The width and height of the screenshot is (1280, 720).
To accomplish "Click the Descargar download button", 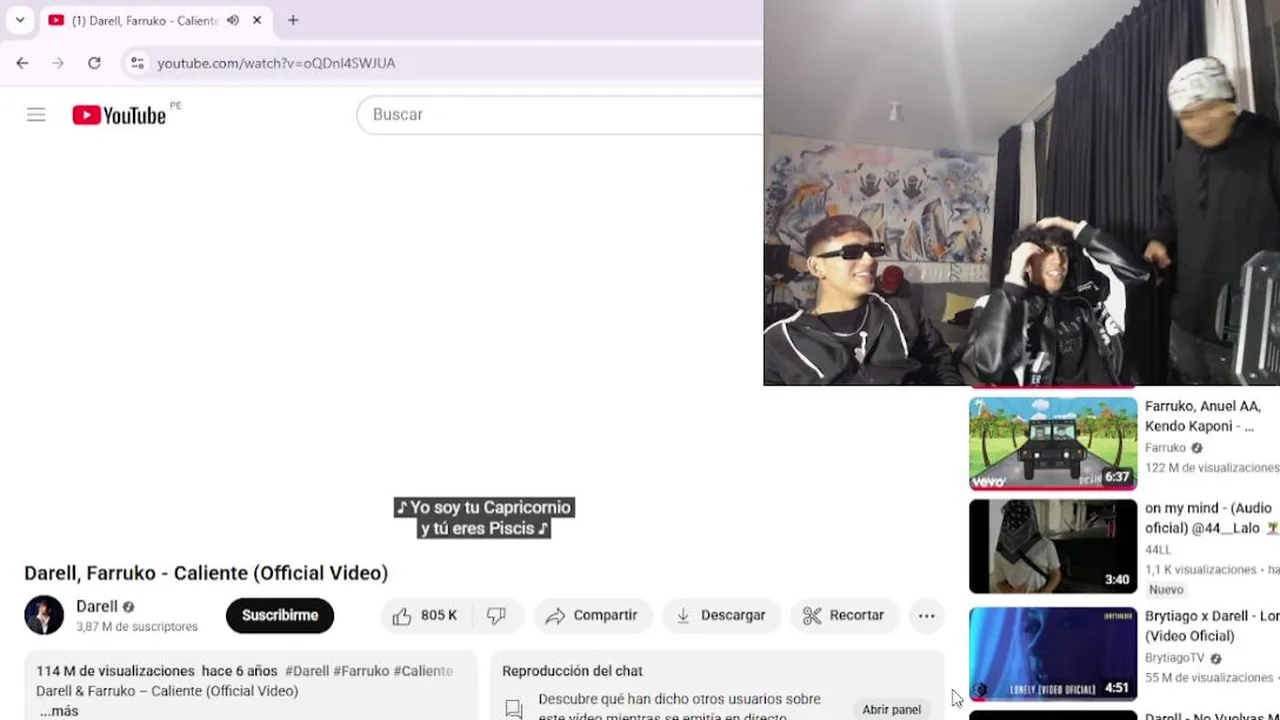I will pyautogui.click(x=720, y=616).
